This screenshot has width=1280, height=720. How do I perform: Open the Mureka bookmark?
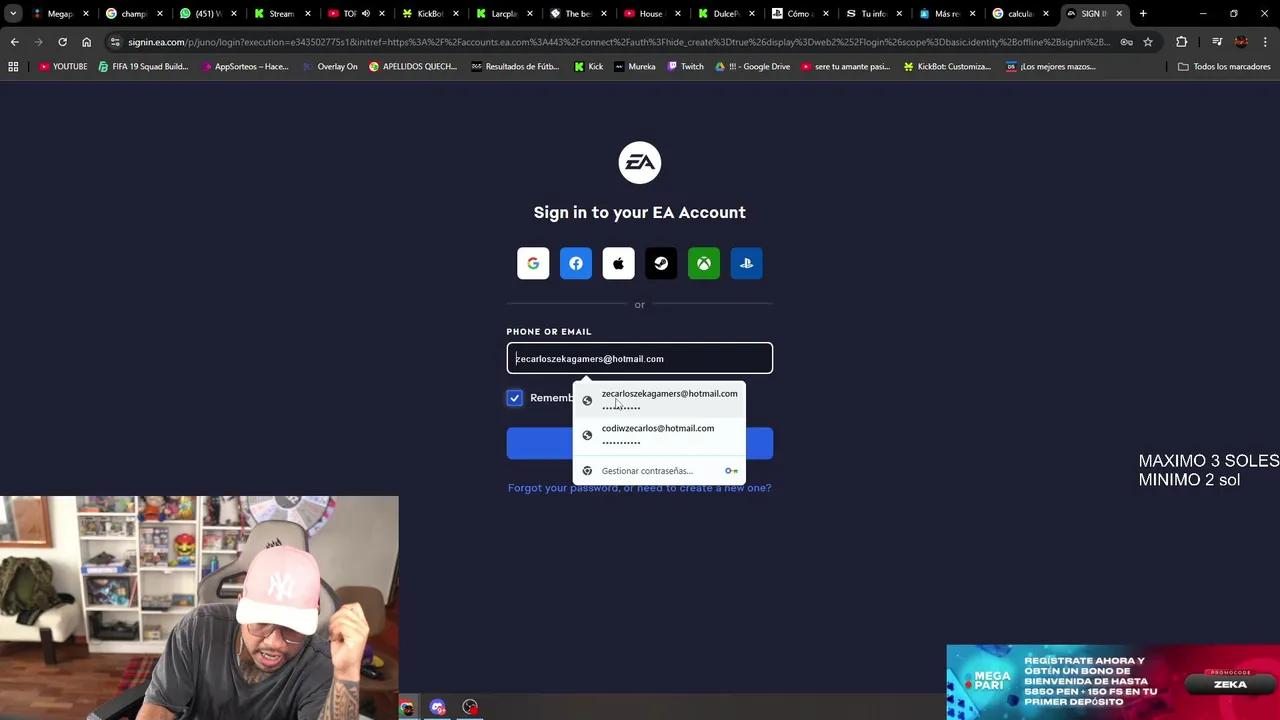tap(635, 66)
